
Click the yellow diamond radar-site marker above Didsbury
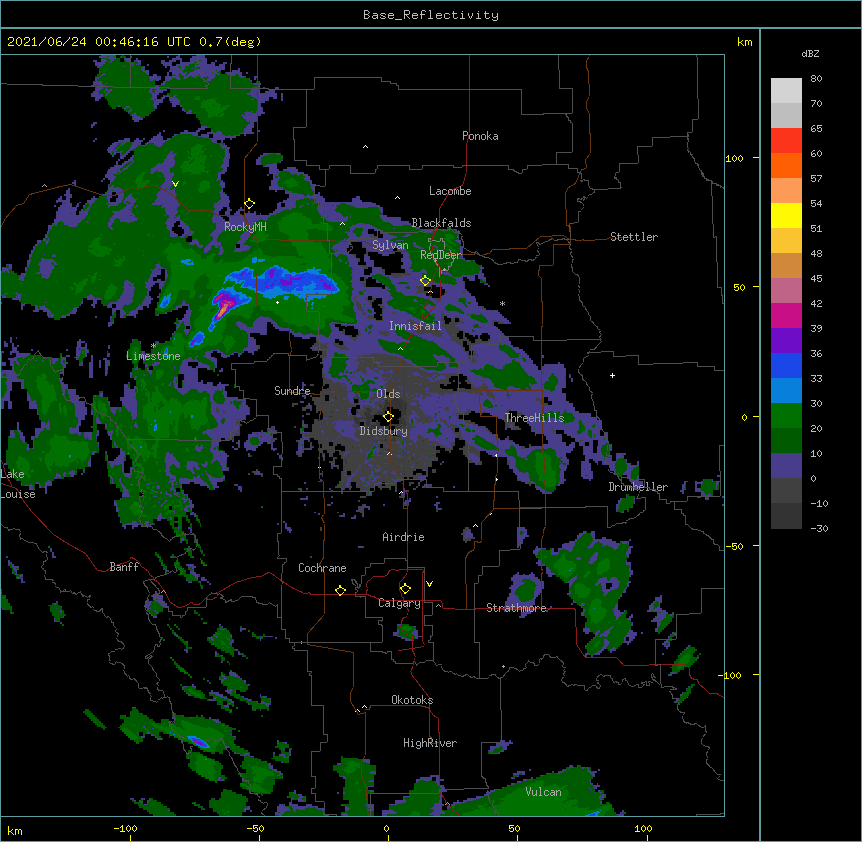[x=388, y=416]
